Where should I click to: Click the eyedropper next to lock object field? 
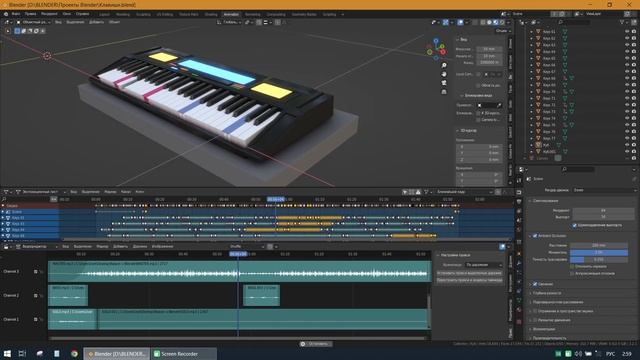tap(499, 105)
